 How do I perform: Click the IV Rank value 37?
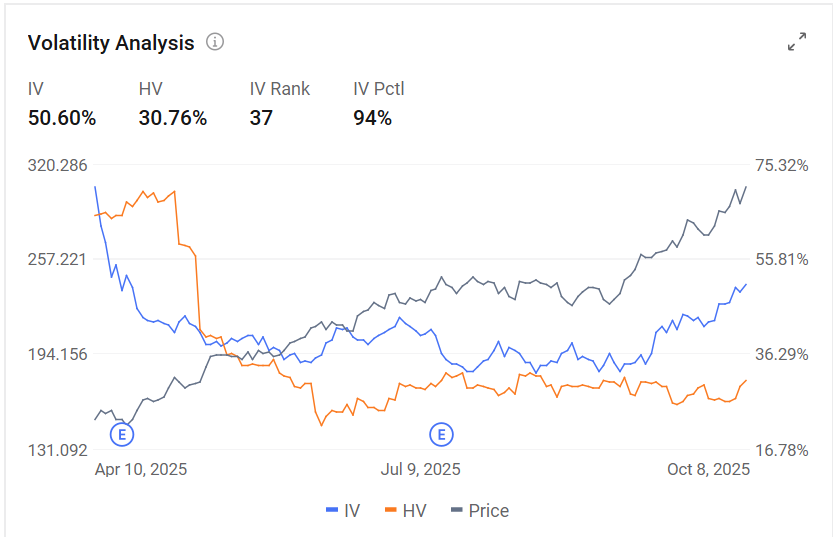tap(261, 118)
